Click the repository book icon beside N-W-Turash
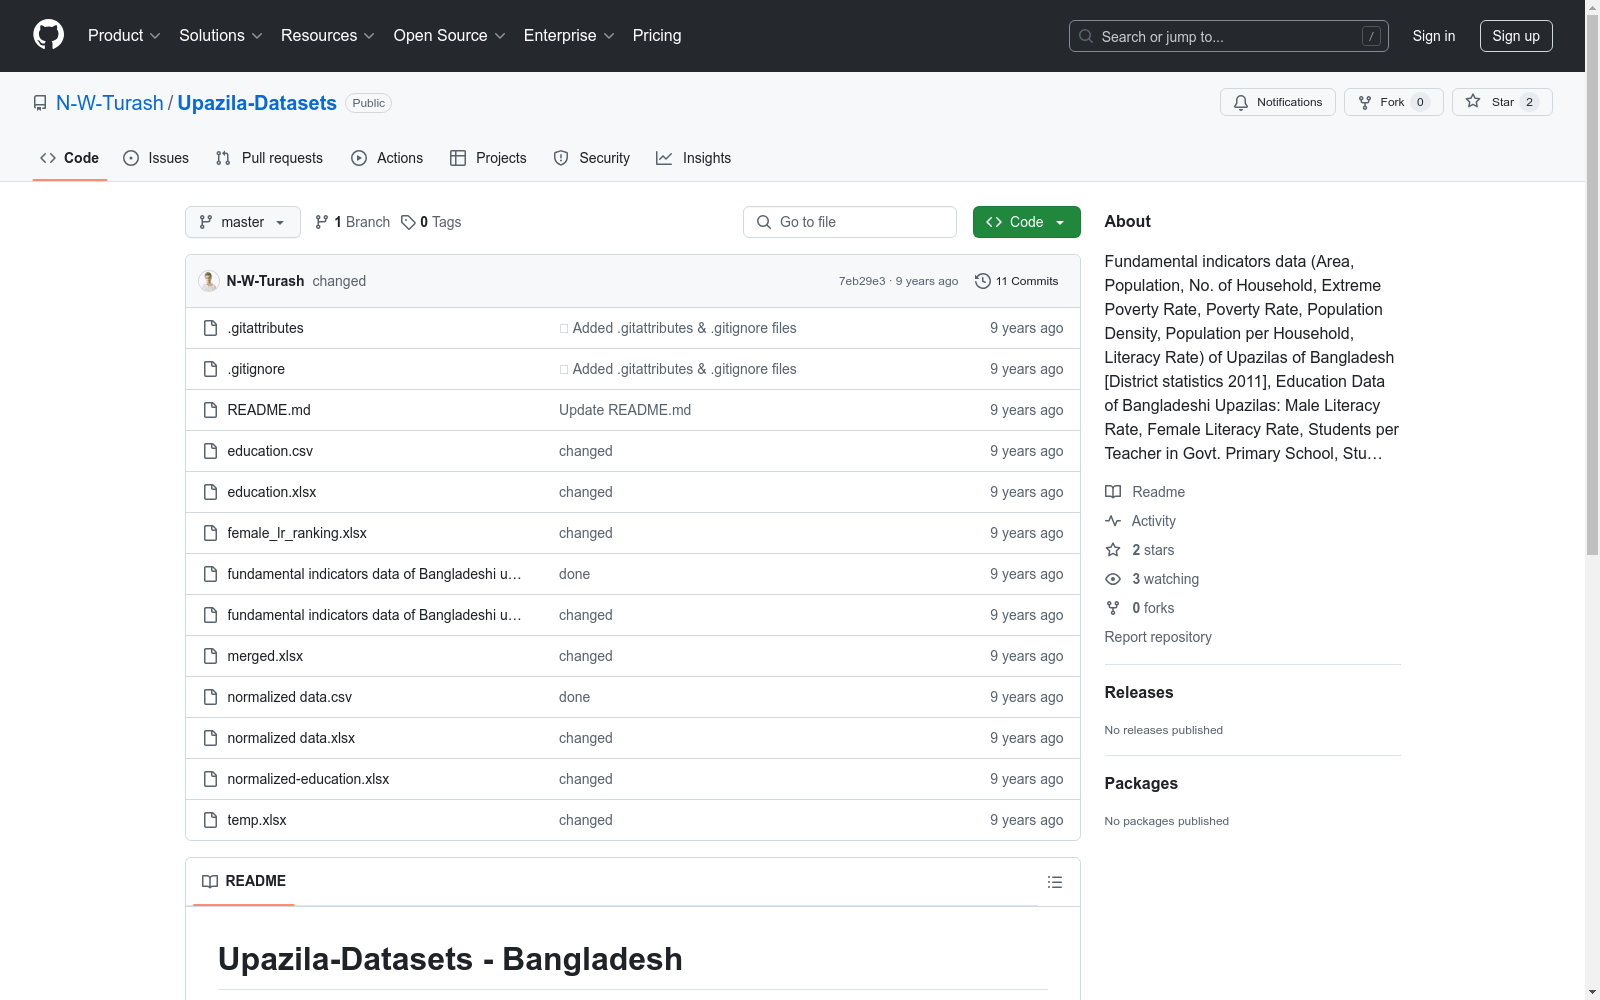This screenshot has width=1600, height=1000. [40, 103]
